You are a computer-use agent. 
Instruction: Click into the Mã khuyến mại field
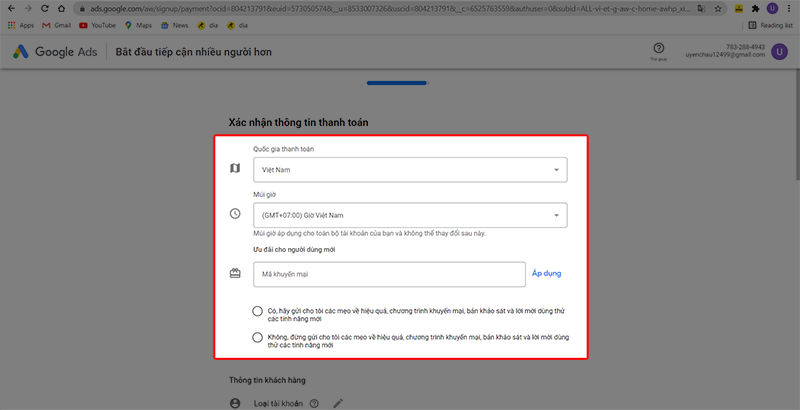coord(388,274)
